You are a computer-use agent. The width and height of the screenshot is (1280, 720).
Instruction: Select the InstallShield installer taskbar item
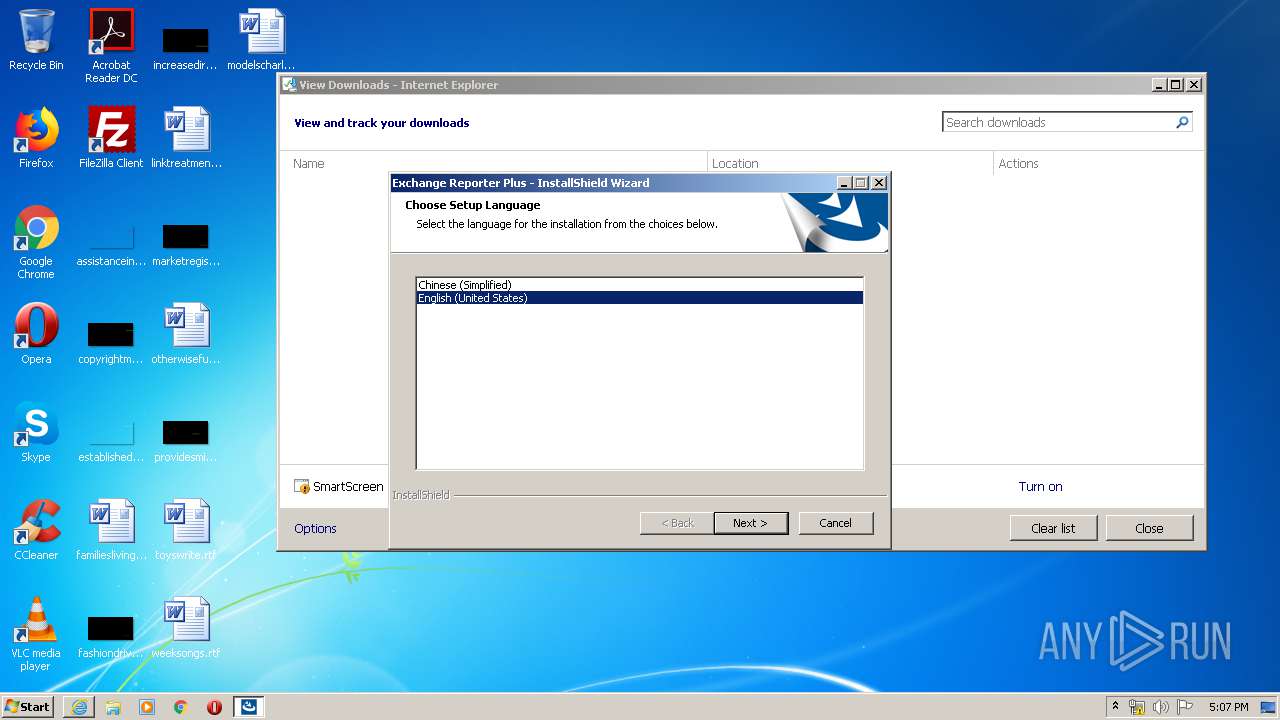(249, 707)
